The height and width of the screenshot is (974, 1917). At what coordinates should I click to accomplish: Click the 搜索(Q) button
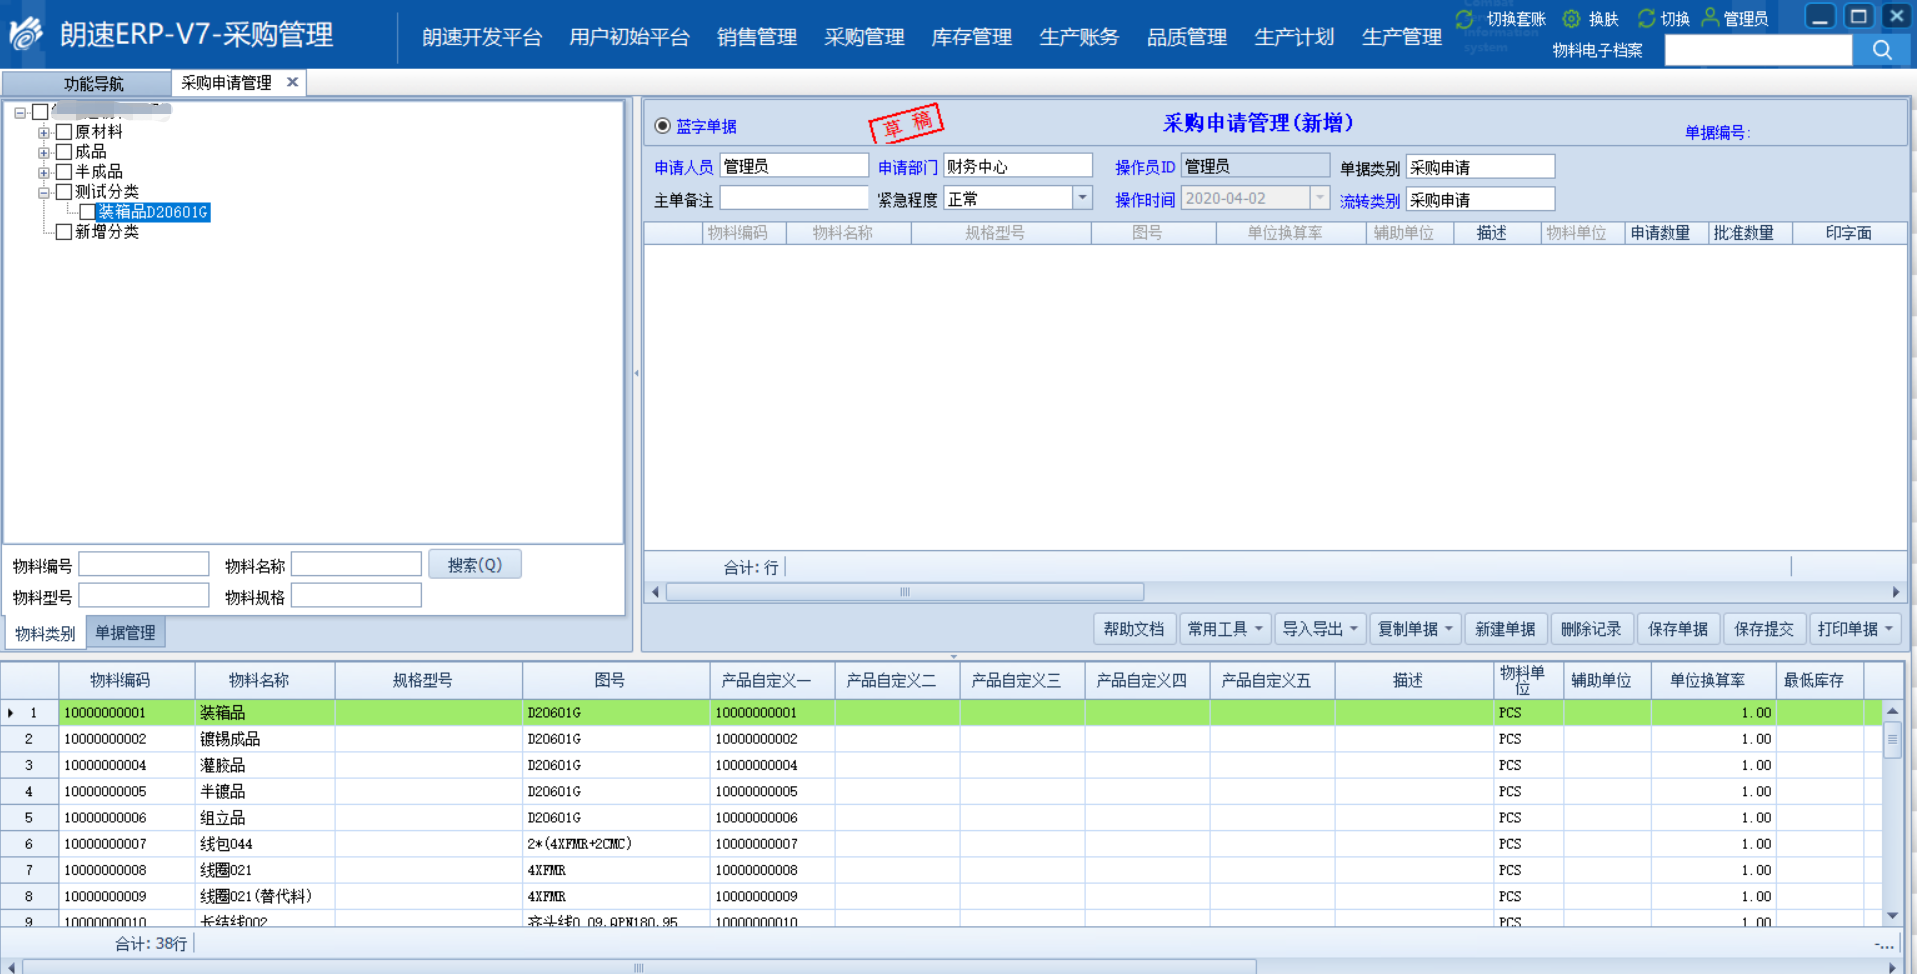pyautogui.click(x=474, y=565)
